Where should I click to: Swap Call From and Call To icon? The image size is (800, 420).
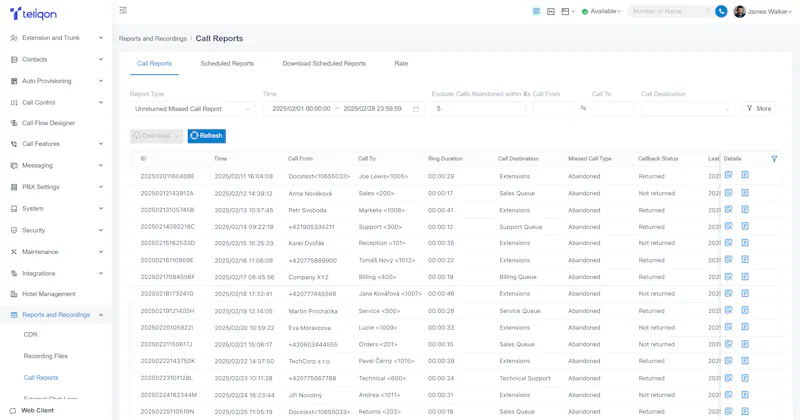click(x=583, y=108)
